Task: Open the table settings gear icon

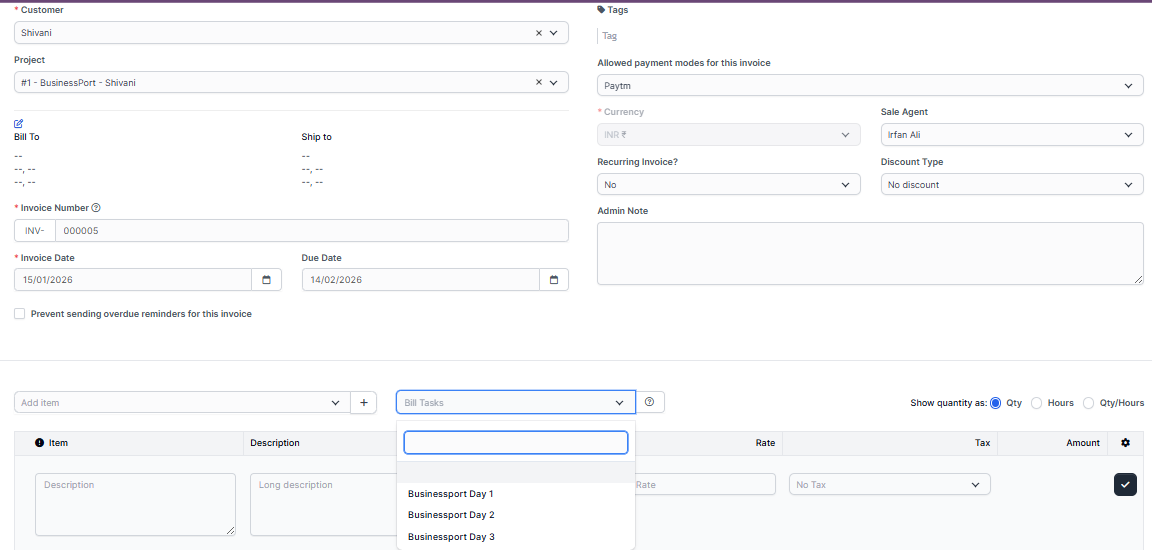Action: [x=1125, y=443]
